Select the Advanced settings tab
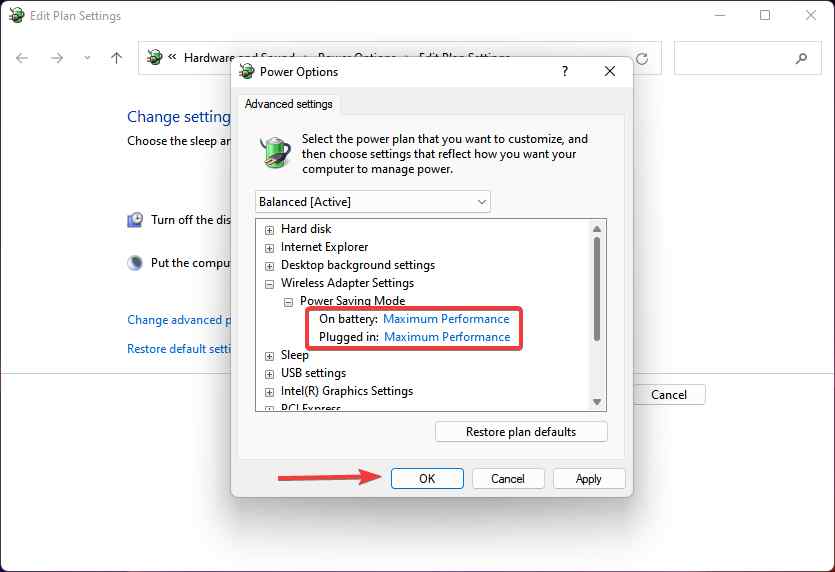This screenshot has width=835, height=572. (289, 104)
